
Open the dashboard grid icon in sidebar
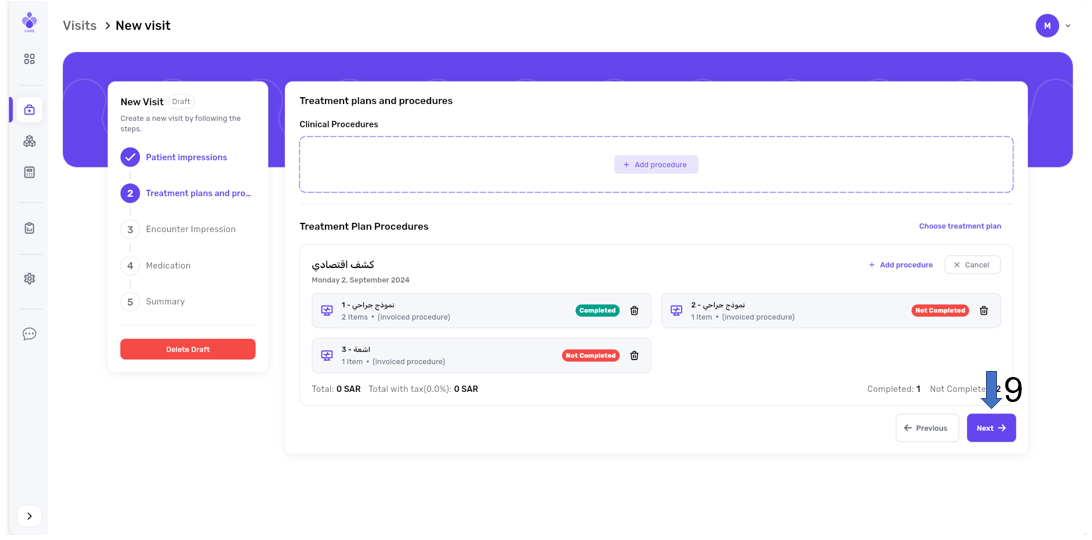coord(29,59)
